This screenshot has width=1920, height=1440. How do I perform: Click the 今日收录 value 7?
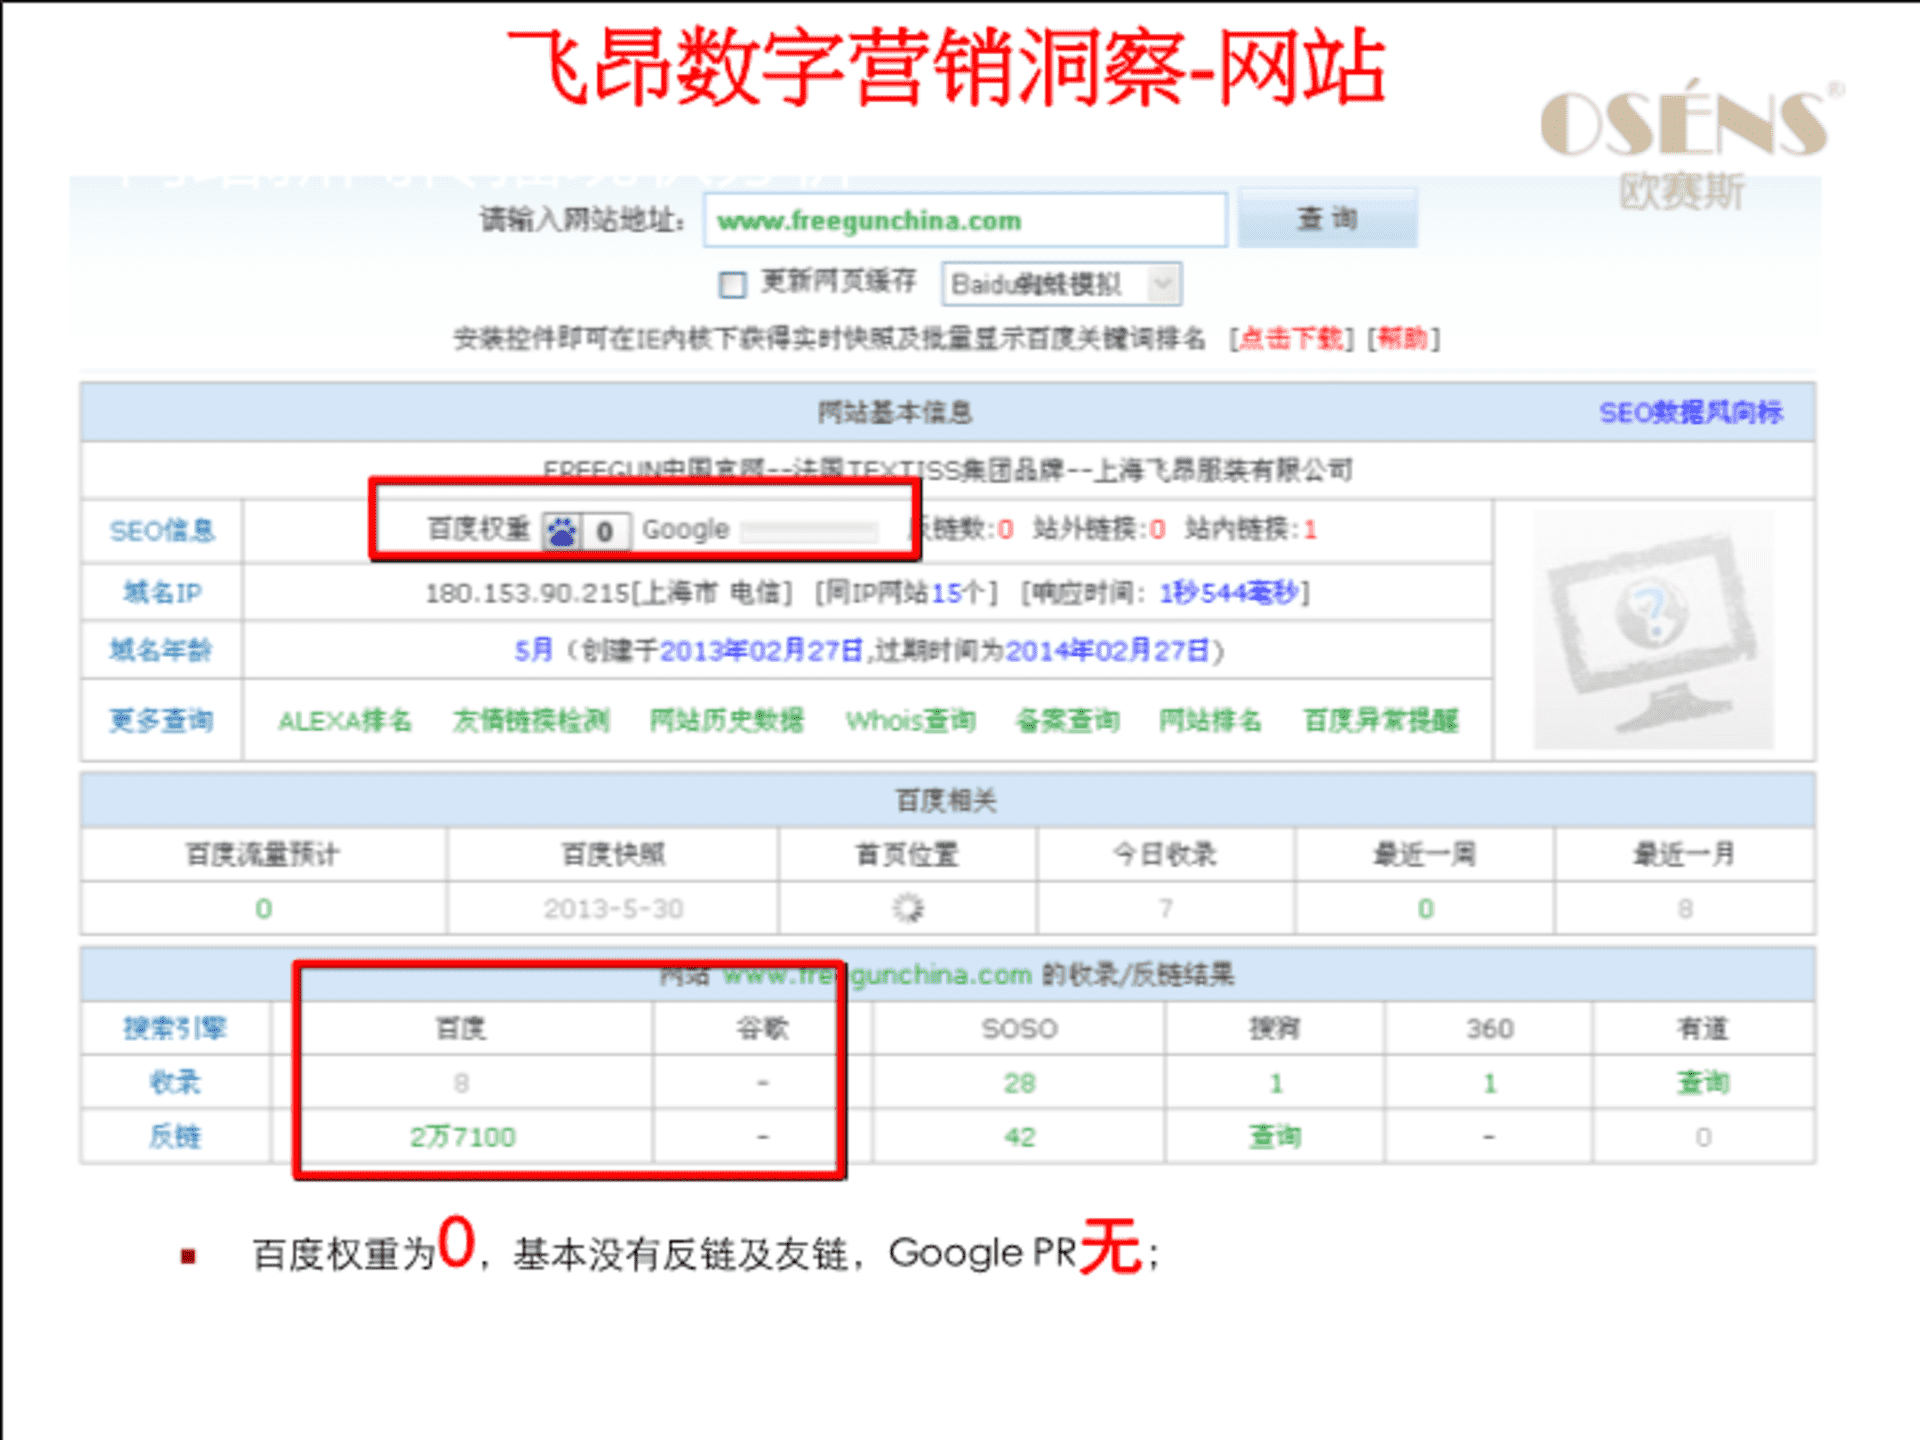pyautogui.click(x=1165, y=908)
